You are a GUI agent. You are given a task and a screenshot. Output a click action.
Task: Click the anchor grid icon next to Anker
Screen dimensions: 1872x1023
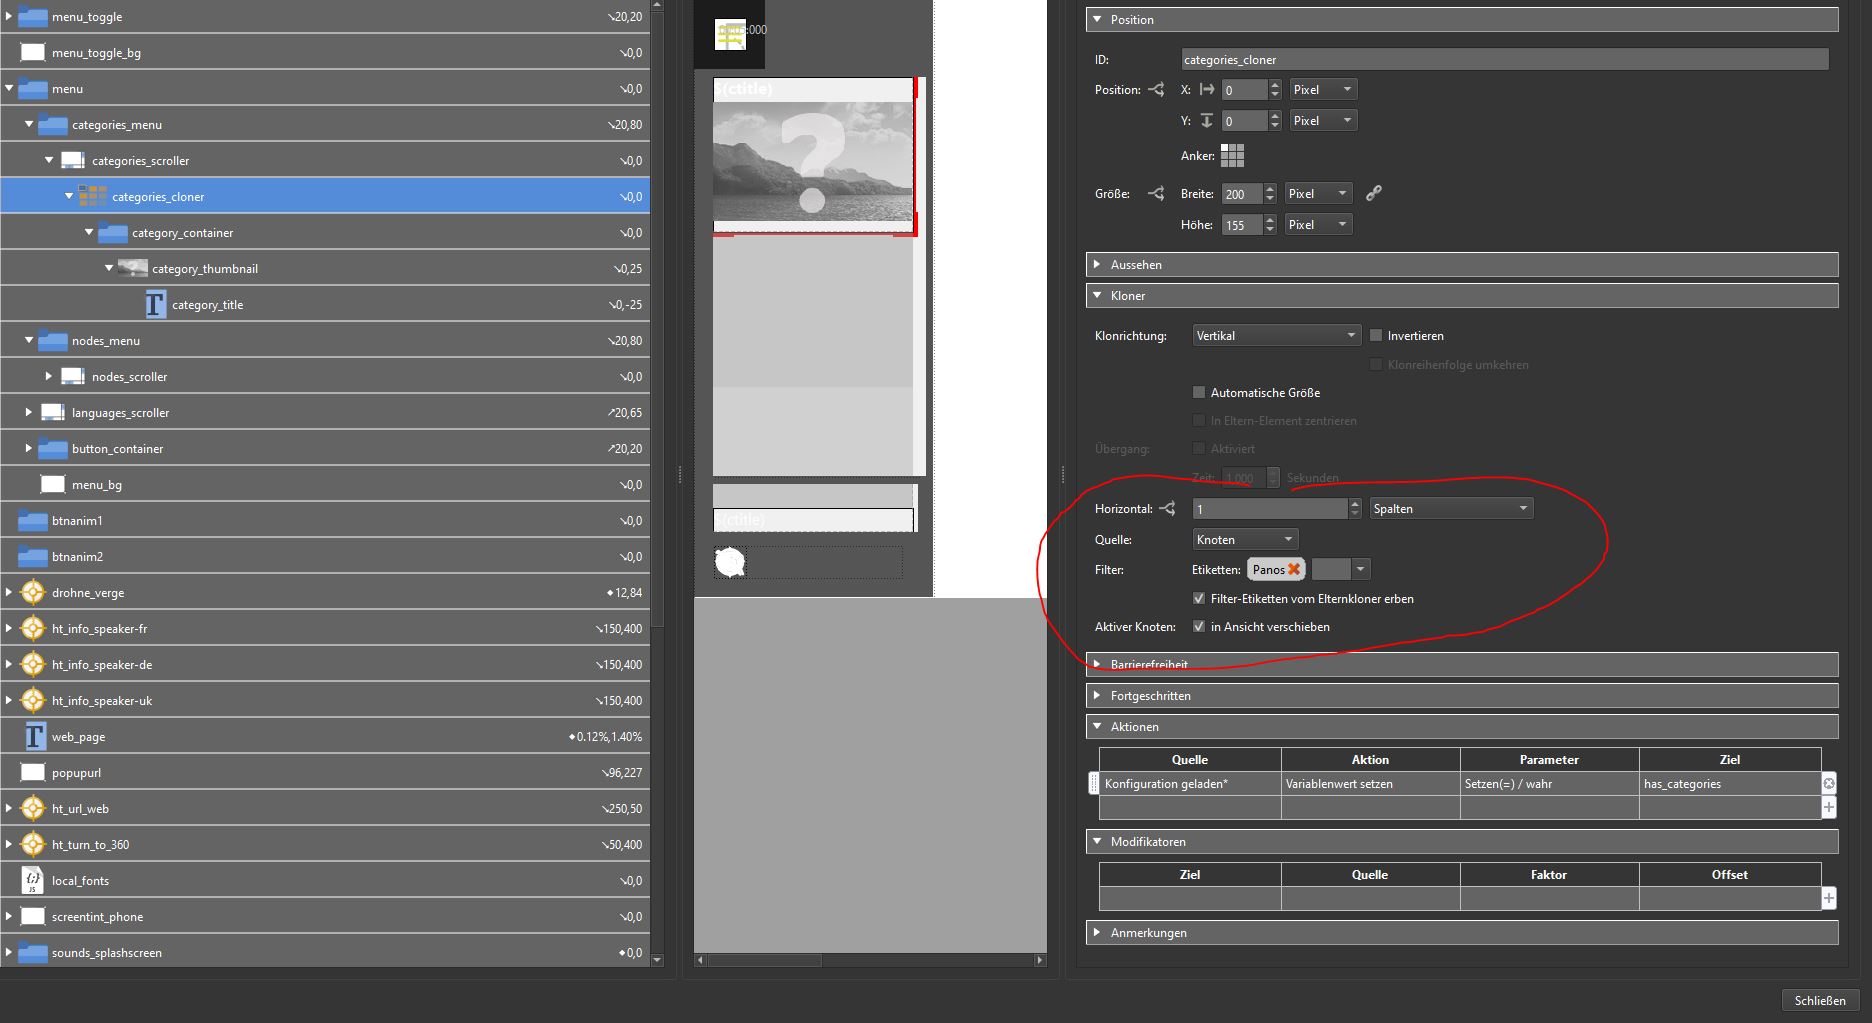pos(1232,155)
